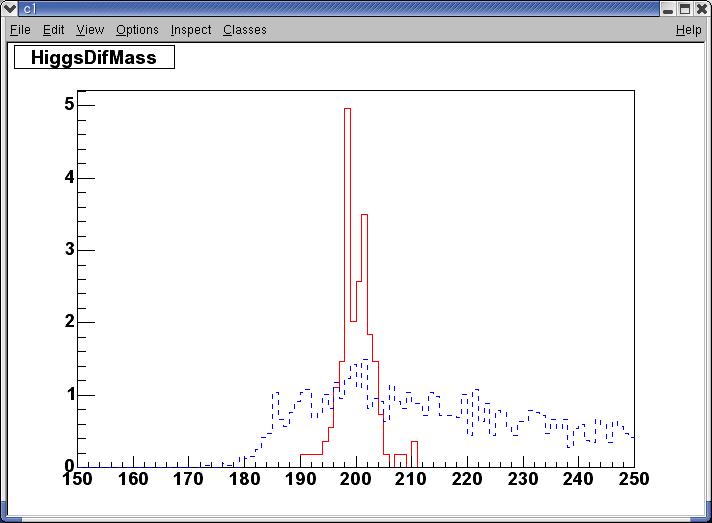Click the y-axis label 3
The width and height of the screenshot is (712, 523).
pos(69,249)
